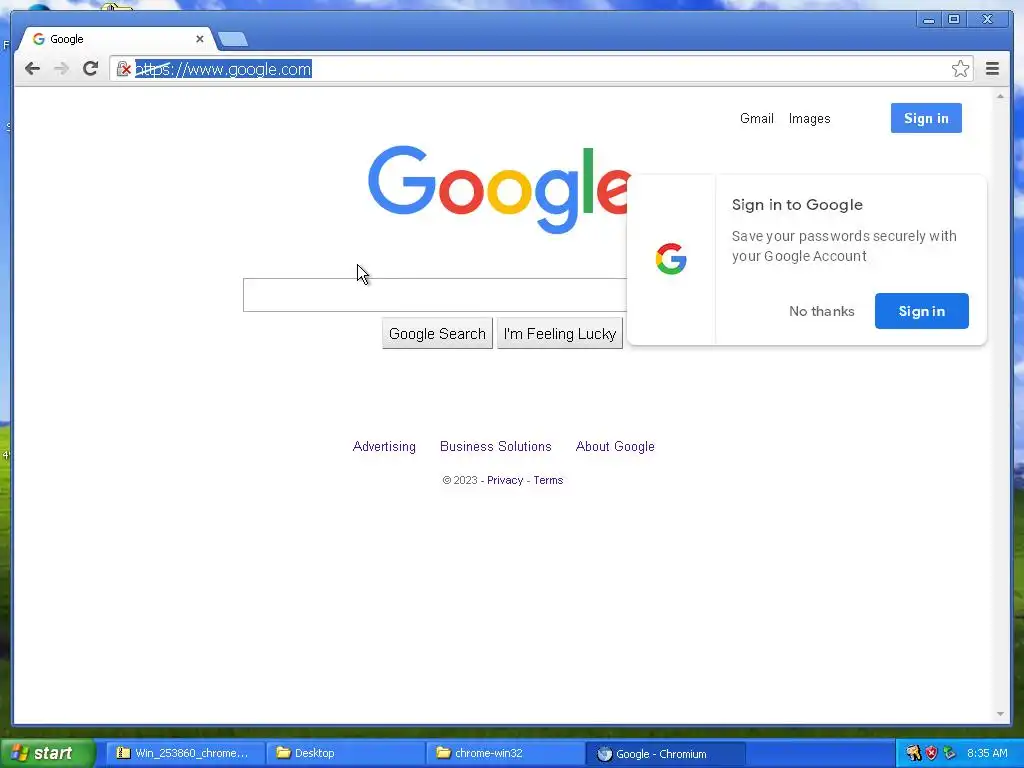
Task: Bookmark this page with the star icon
Action: click(960, 69)
